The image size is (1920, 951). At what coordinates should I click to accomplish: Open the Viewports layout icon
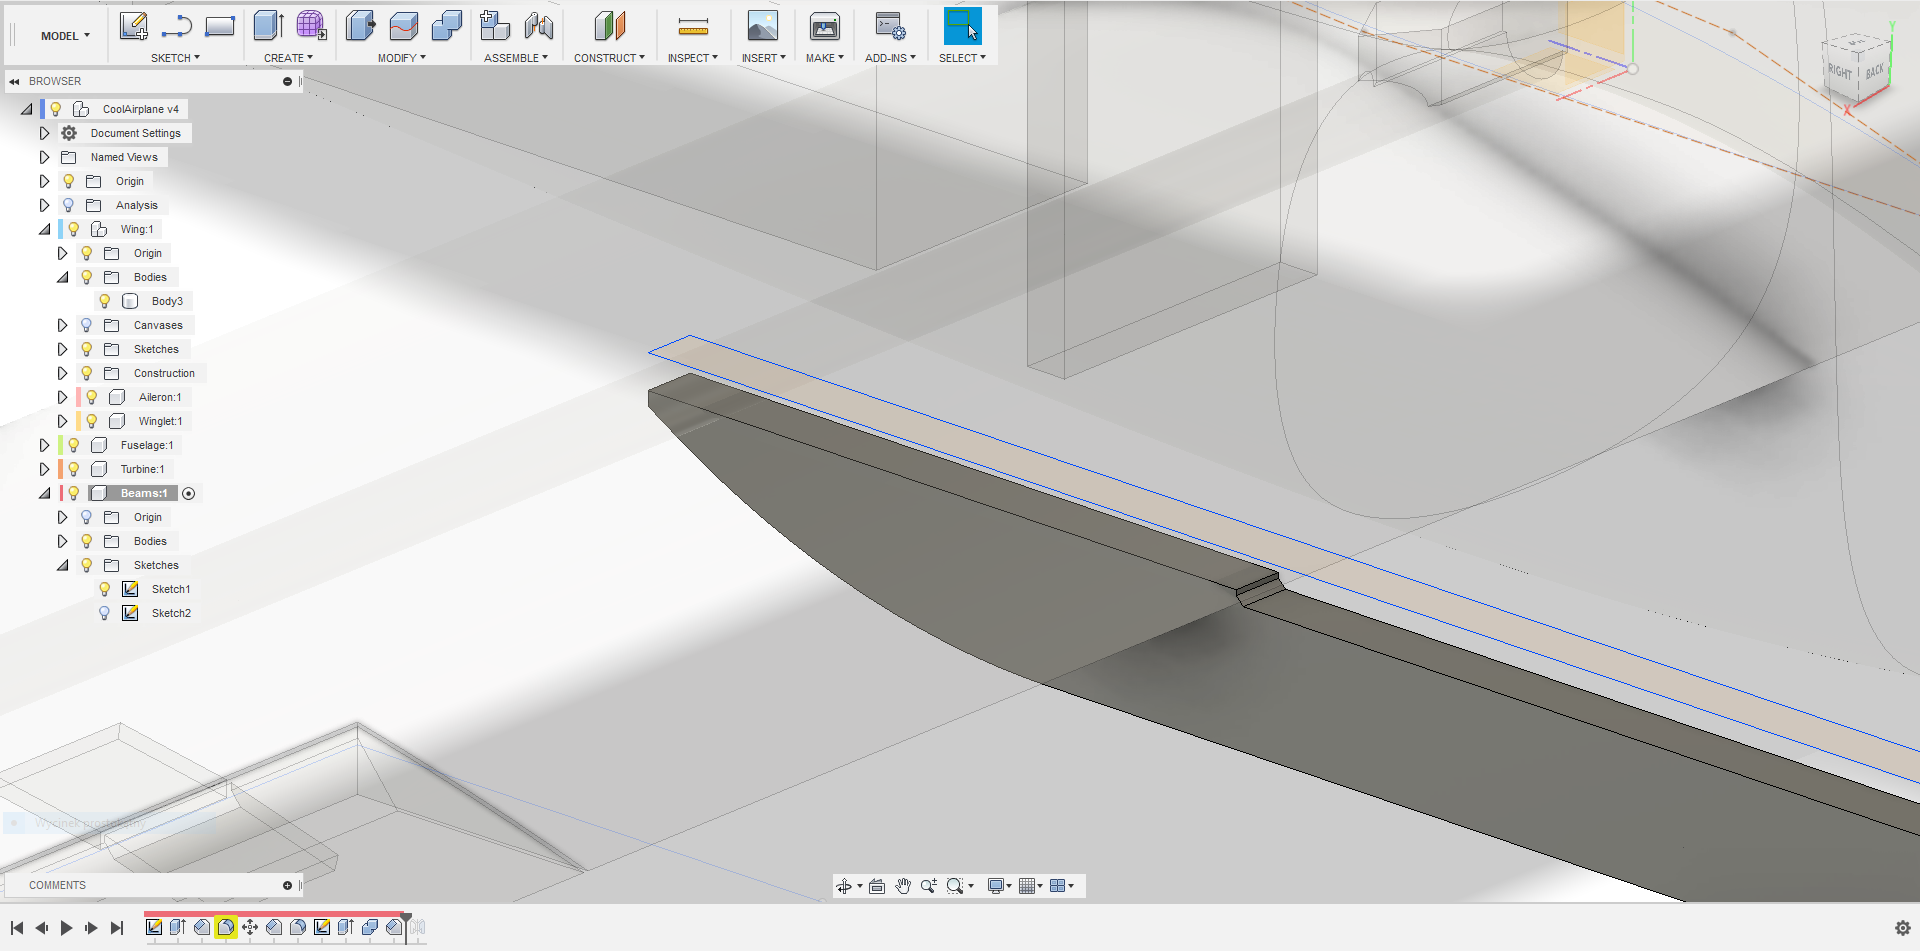tap(1058, 886)
